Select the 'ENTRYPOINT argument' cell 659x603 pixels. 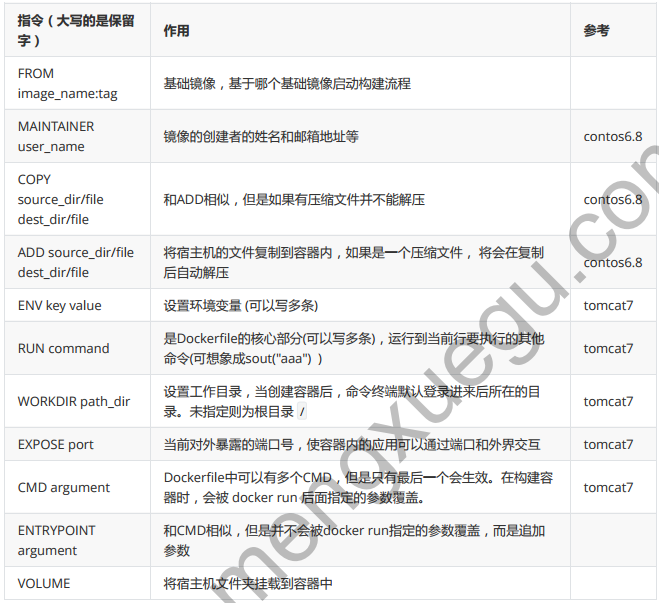point(77,540)
